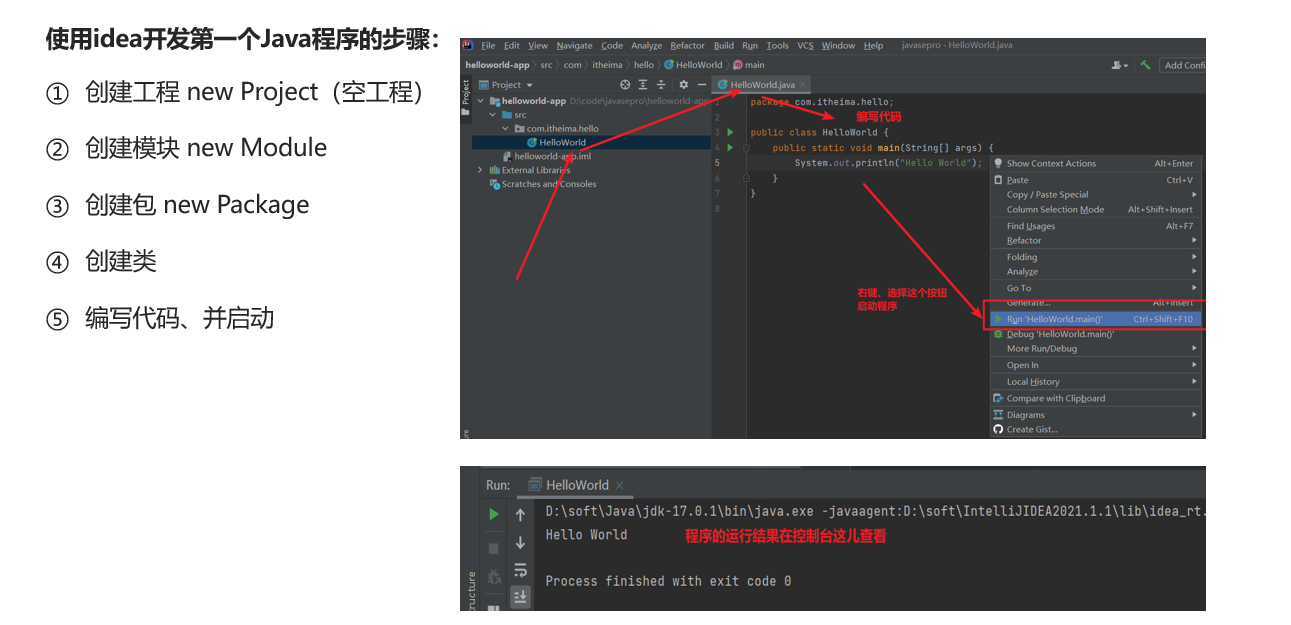Click itheima breadcrumb in navigation bar

point(607,65)
